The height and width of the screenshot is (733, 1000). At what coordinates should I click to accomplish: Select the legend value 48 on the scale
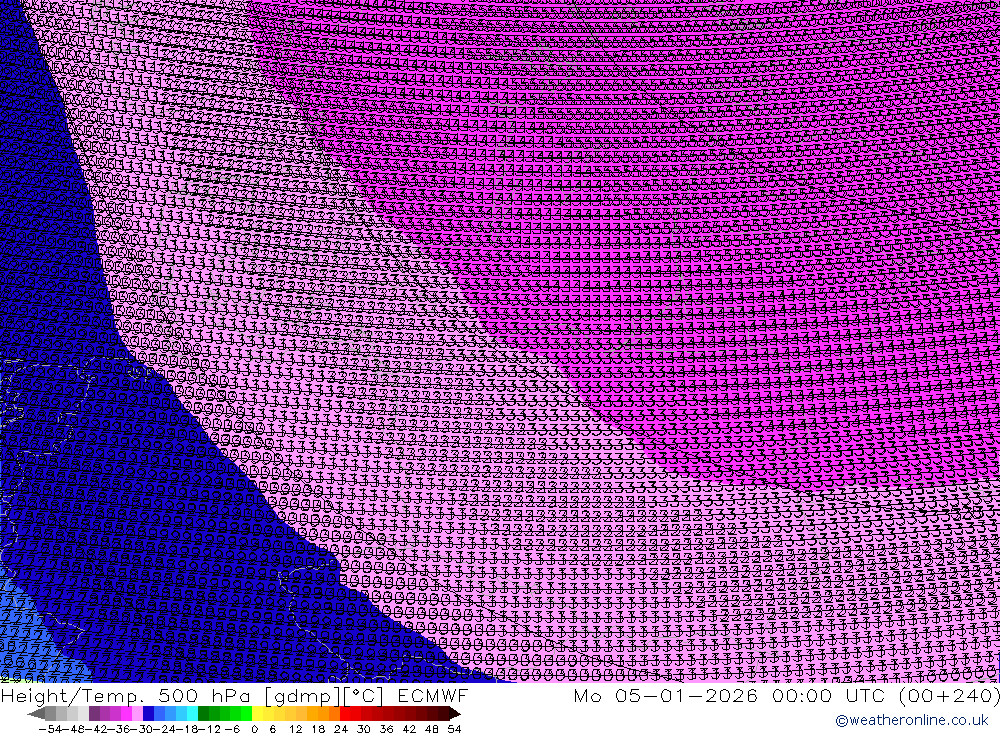pos(432,729)
